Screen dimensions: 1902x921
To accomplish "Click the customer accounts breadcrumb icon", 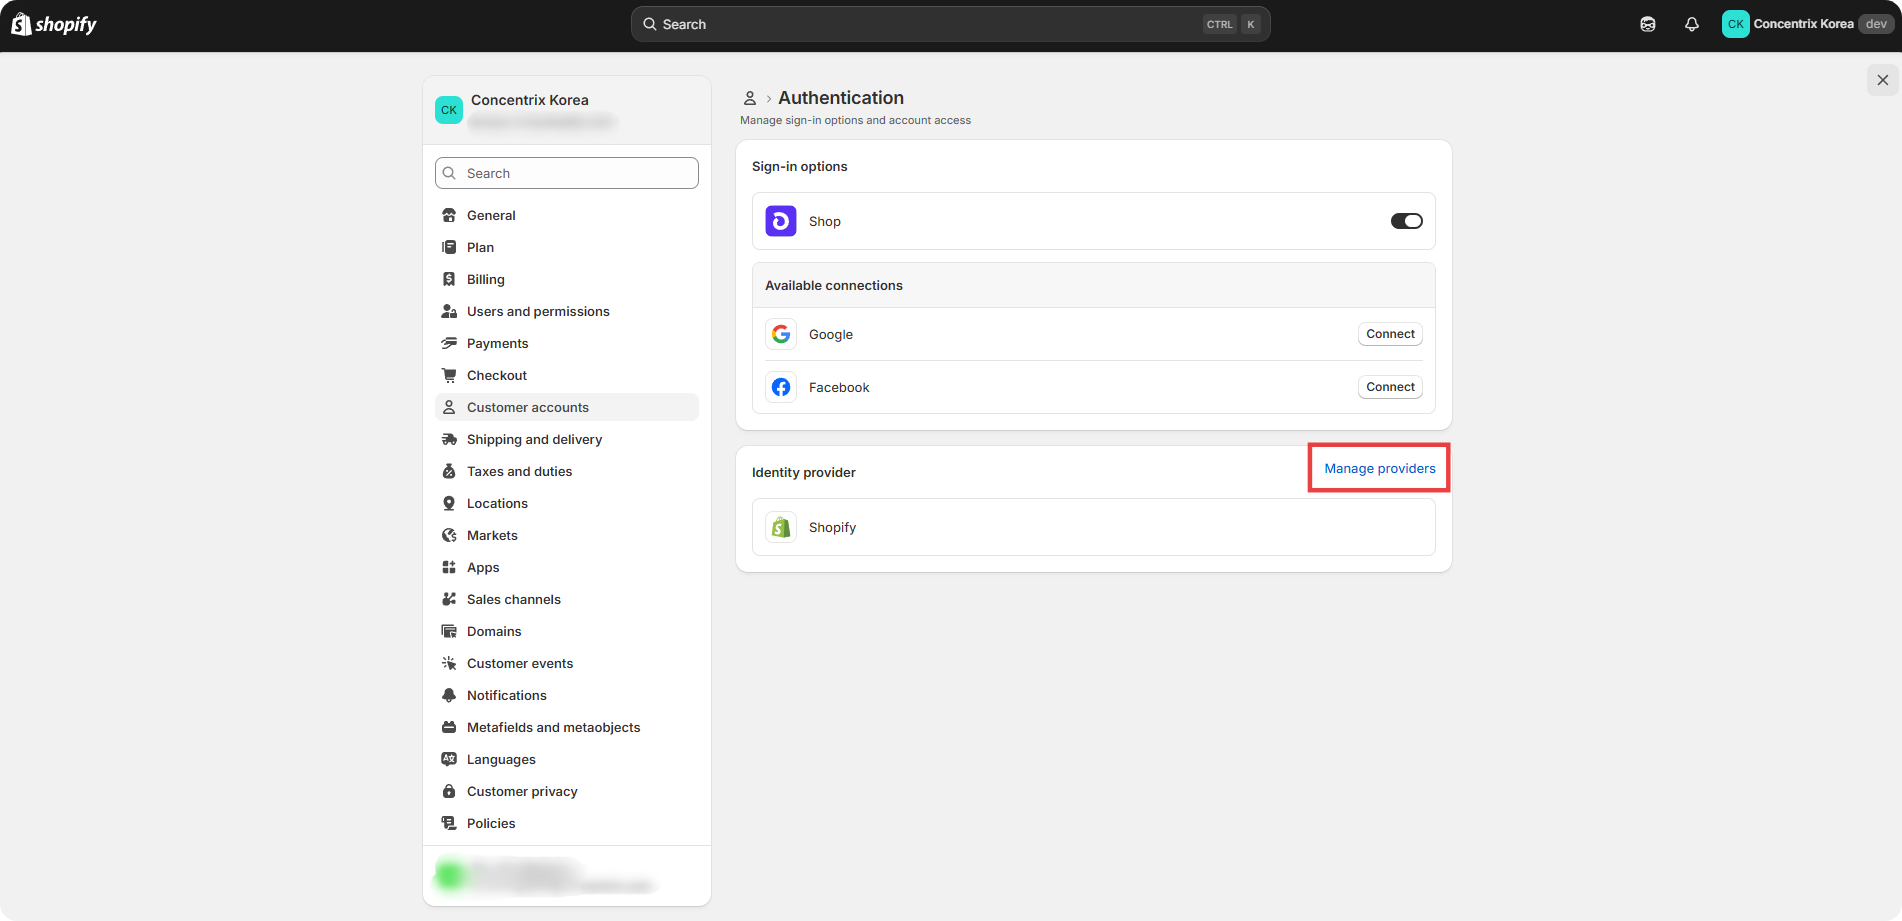I will [750, 98].
